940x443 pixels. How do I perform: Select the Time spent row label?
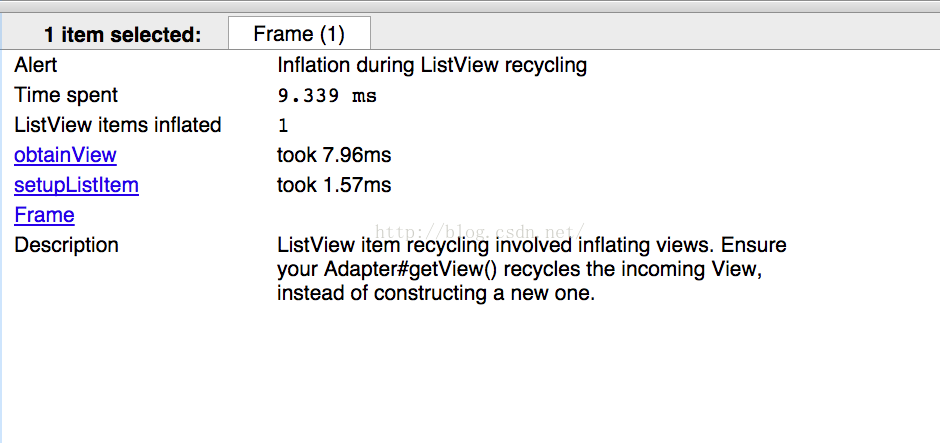(66, 95)
